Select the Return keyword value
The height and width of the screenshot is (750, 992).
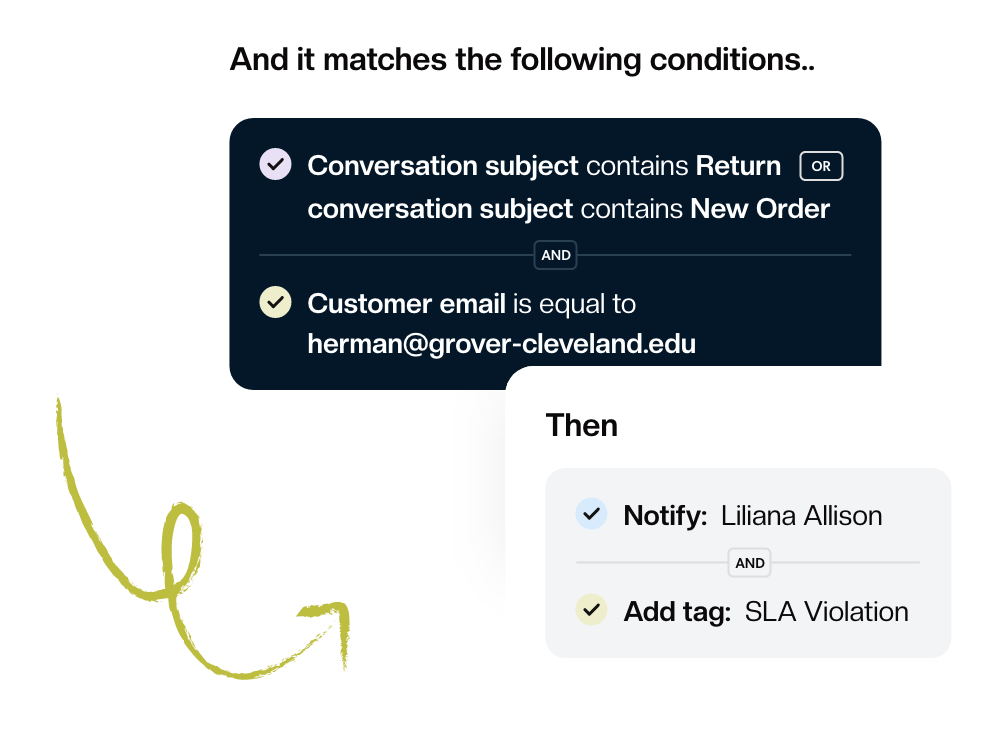(738, 166)
